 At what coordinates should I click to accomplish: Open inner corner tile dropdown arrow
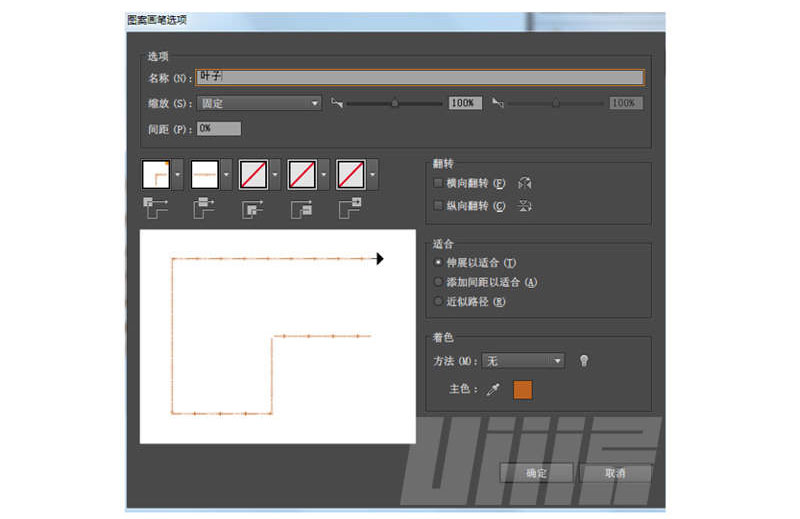276,175
